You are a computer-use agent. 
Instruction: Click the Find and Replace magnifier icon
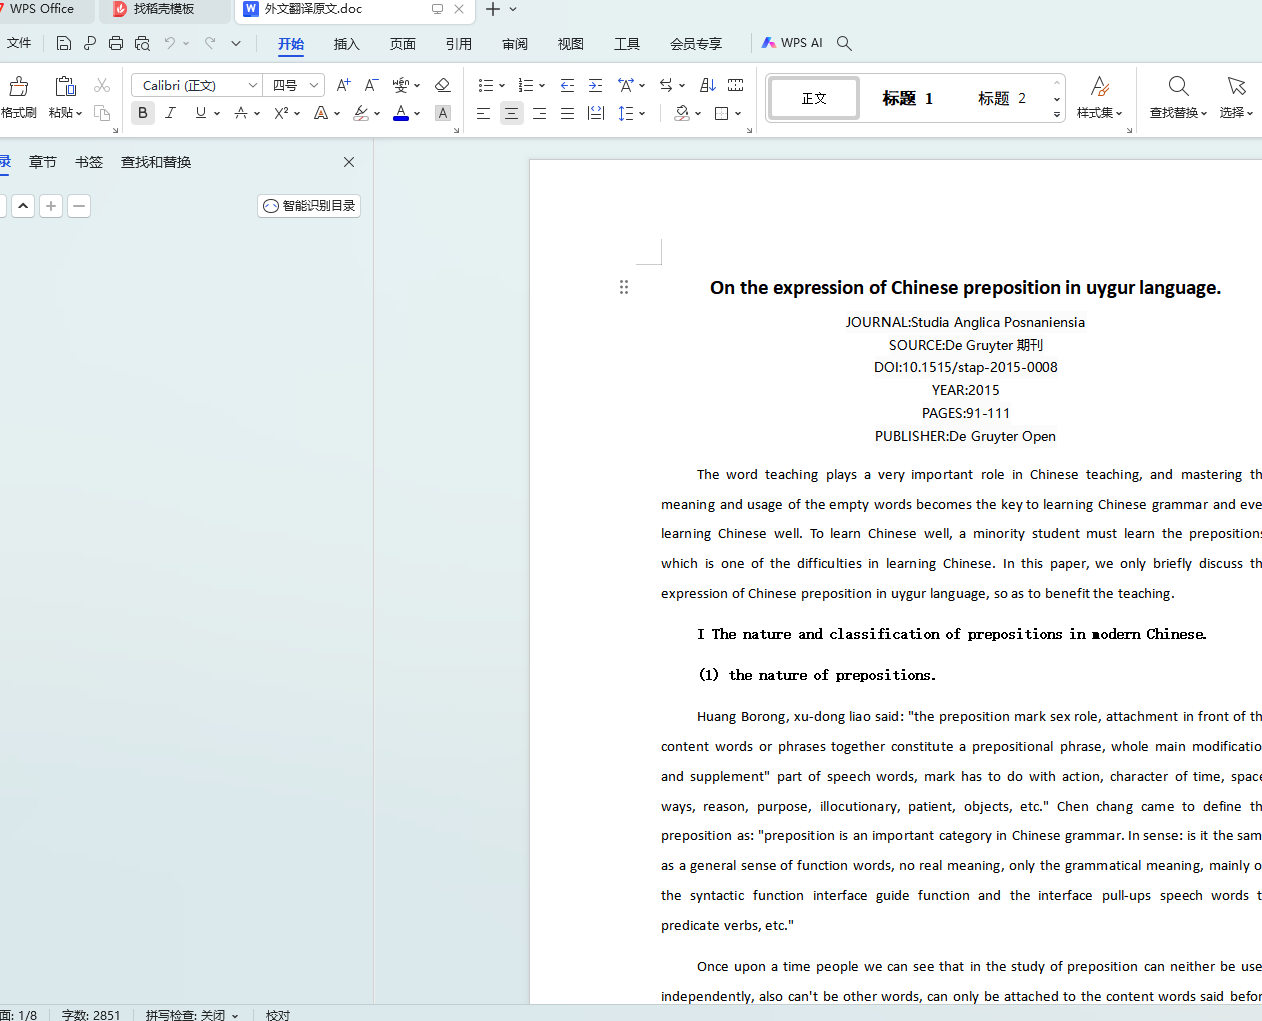click(1179, 87)
